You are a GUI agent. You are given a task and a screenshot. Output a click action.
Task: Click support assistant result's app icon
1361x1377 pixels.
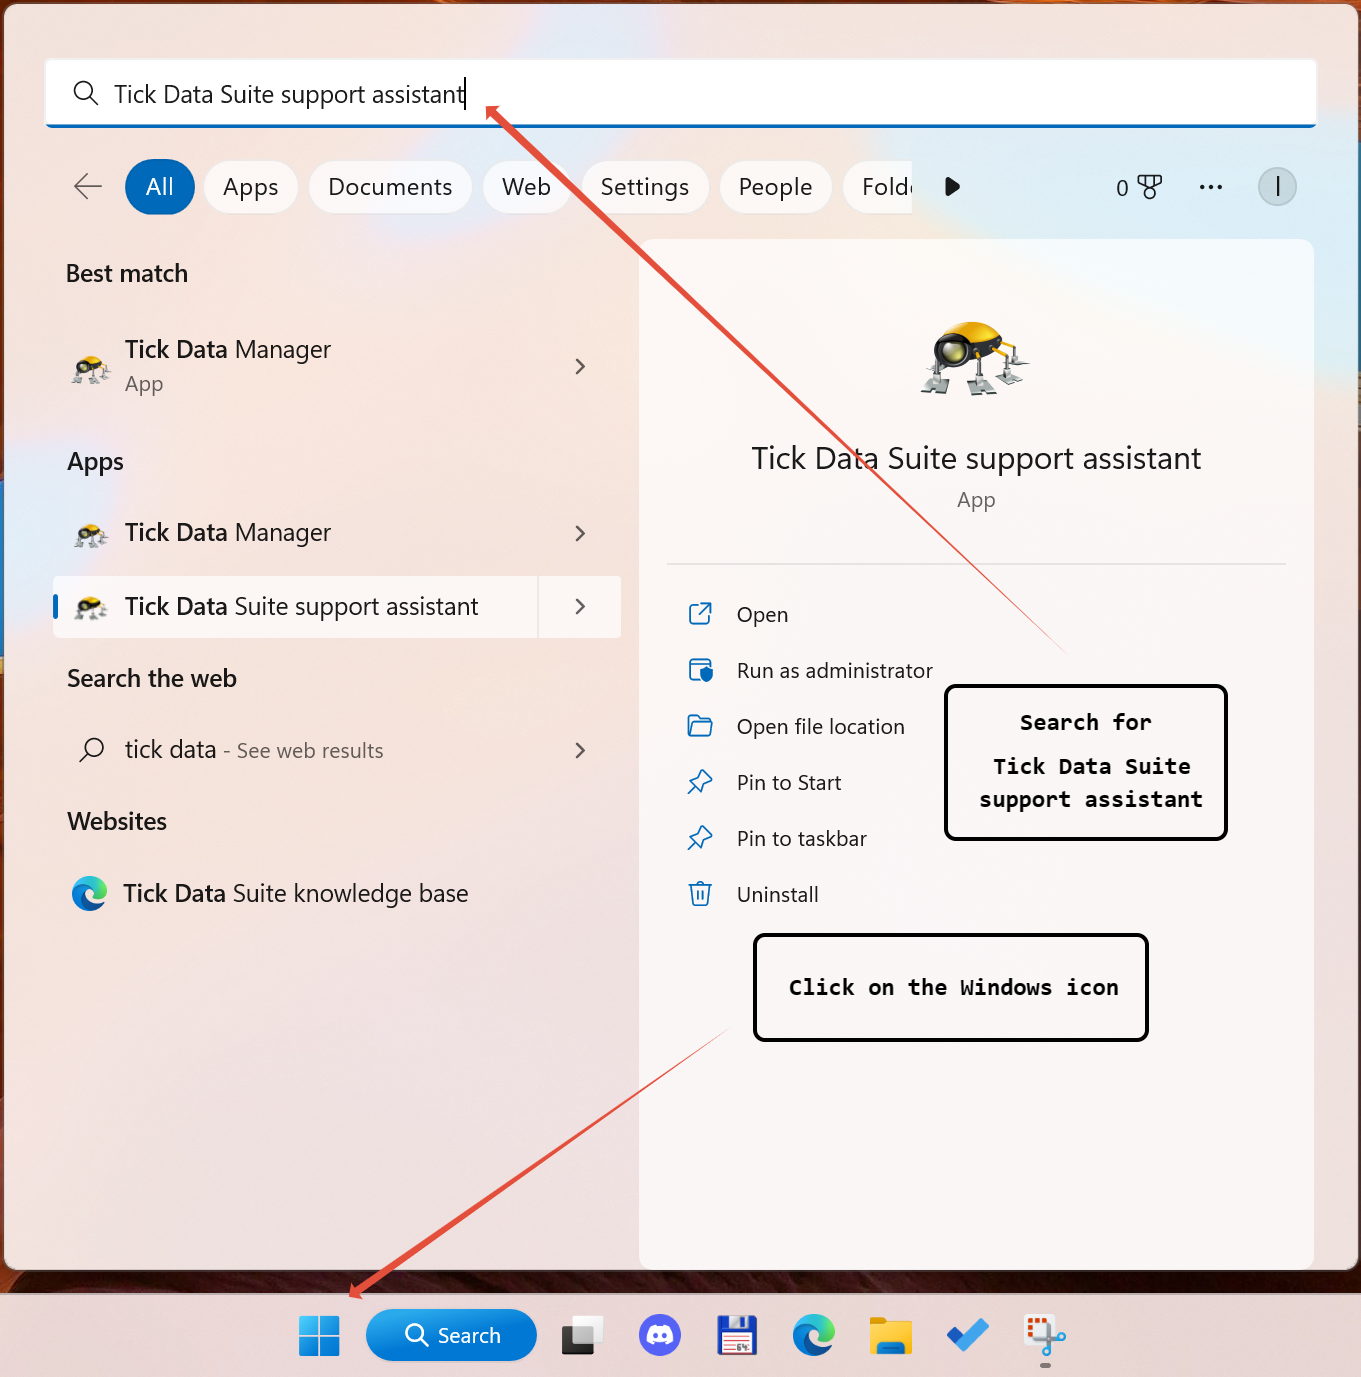(x=91, y=607)
